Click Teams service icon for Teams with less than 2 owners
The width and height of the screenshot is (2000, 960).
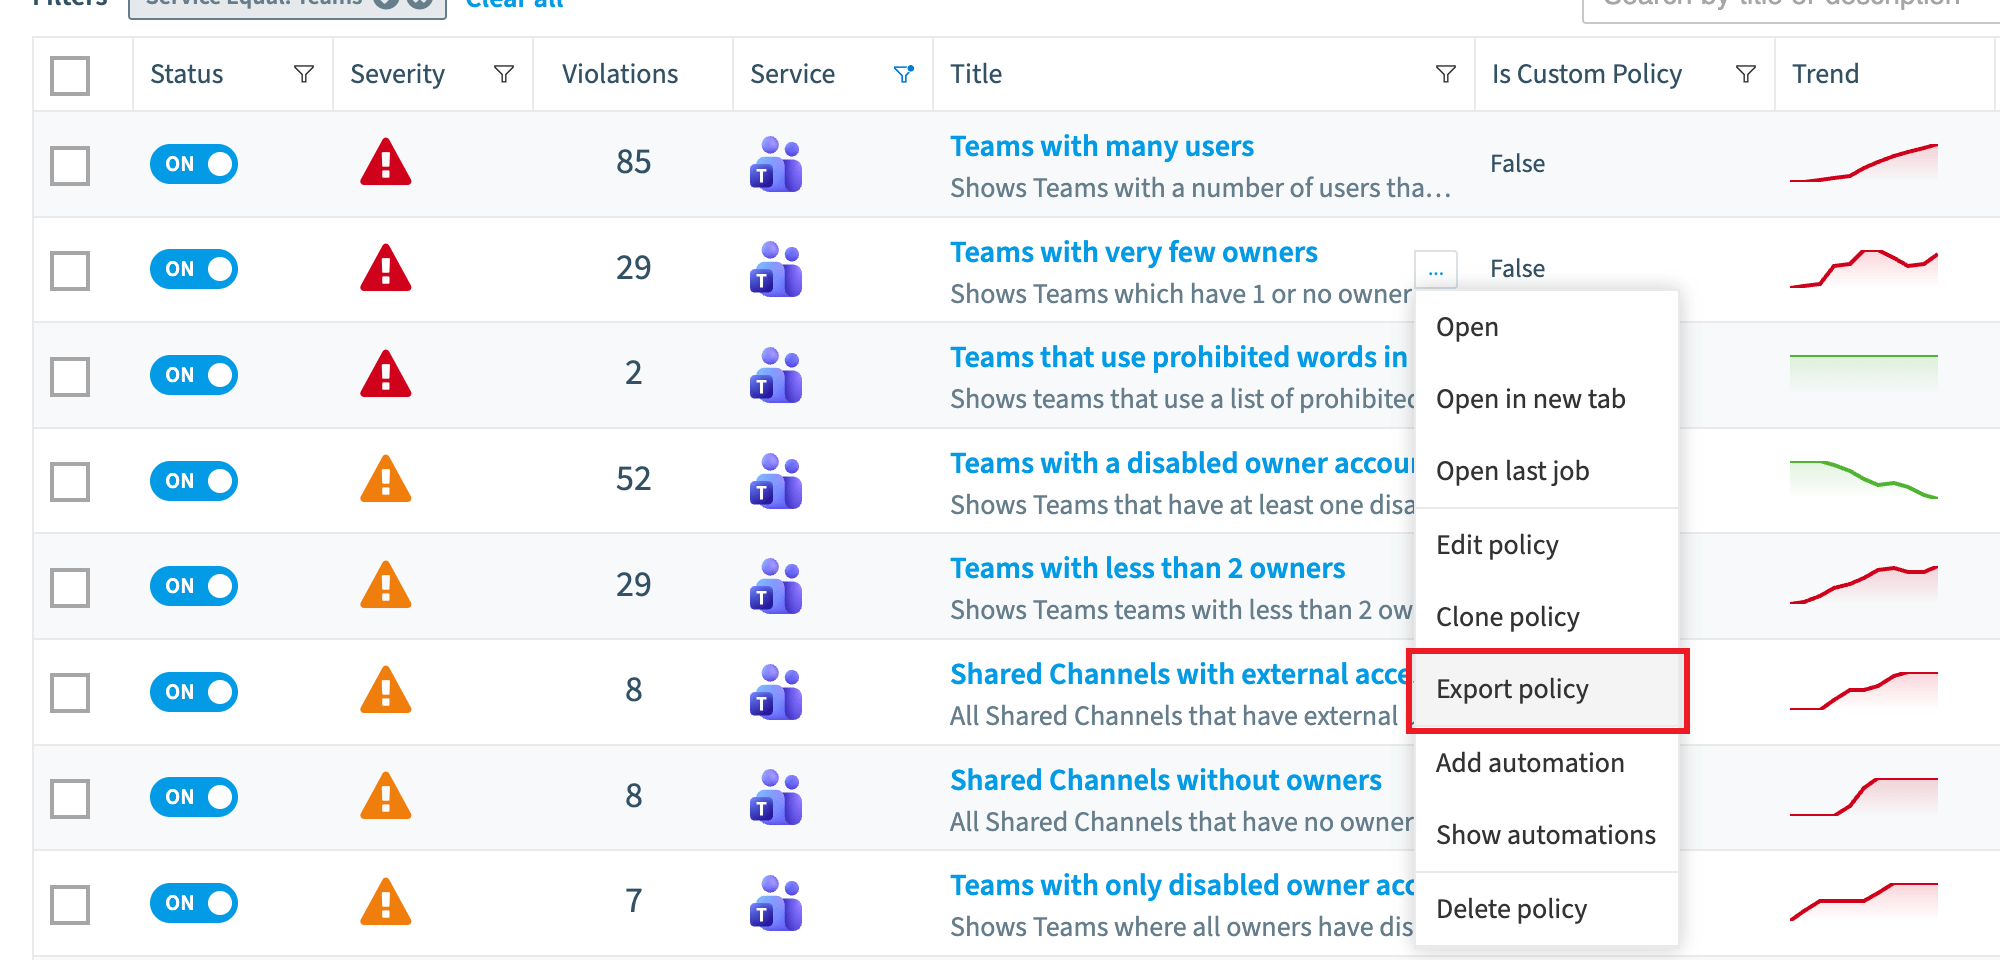[776, 586]
